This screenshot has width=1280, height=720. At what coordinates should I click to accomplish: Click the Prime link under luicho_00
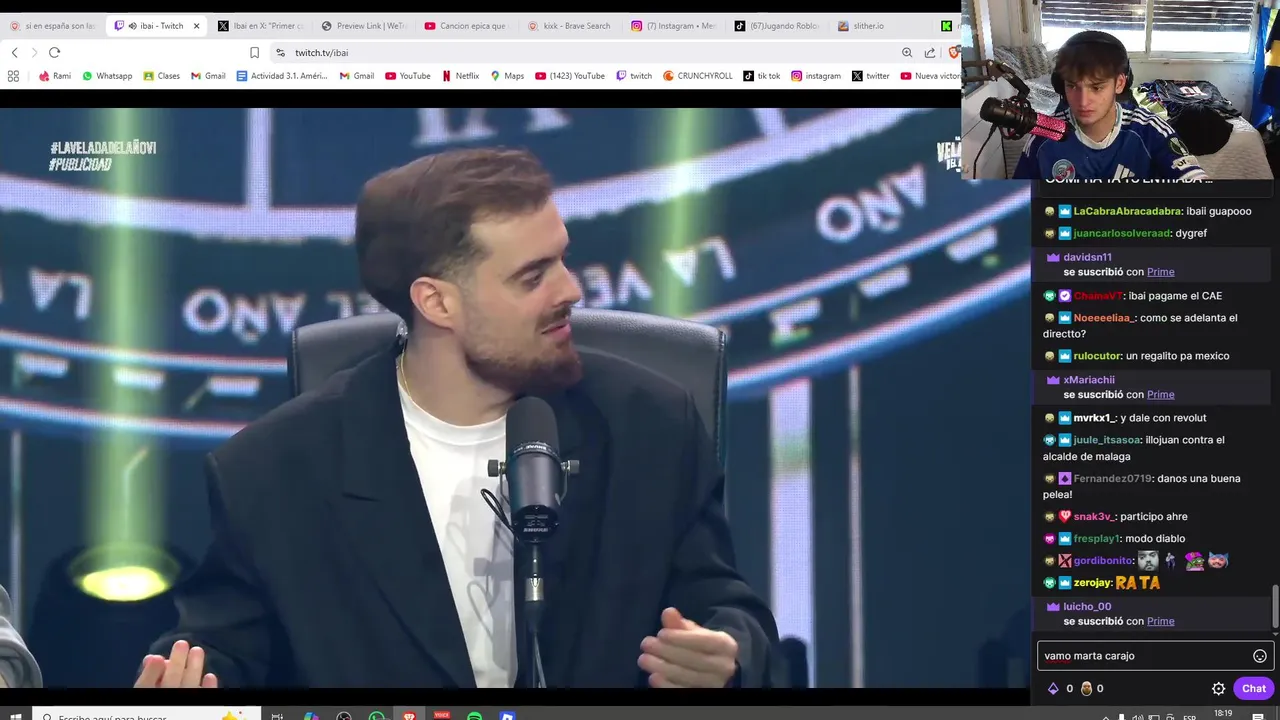pyautogui.click(x=1160, y=621)
